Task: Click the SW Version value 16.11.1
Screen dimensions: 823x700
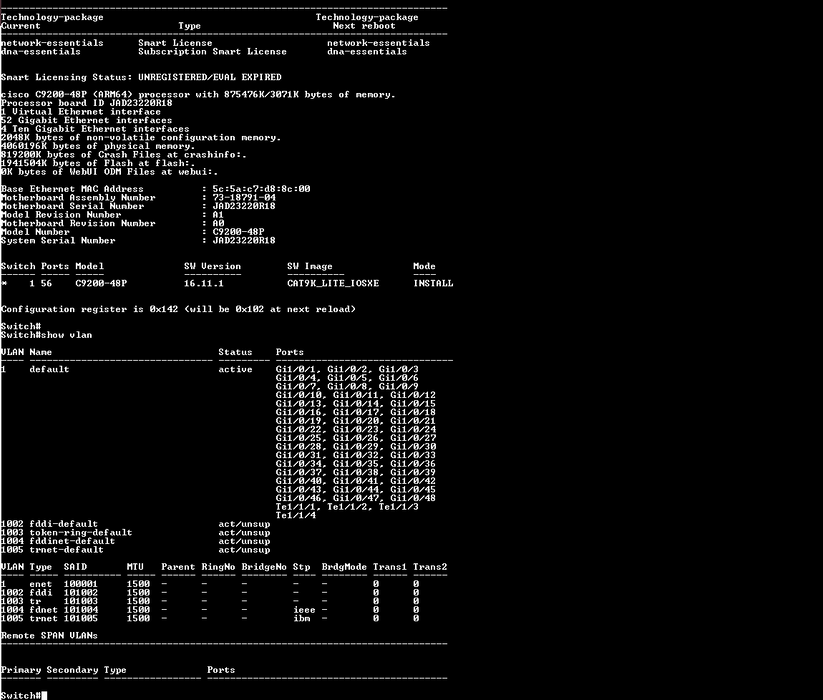Action: [204, 283]
